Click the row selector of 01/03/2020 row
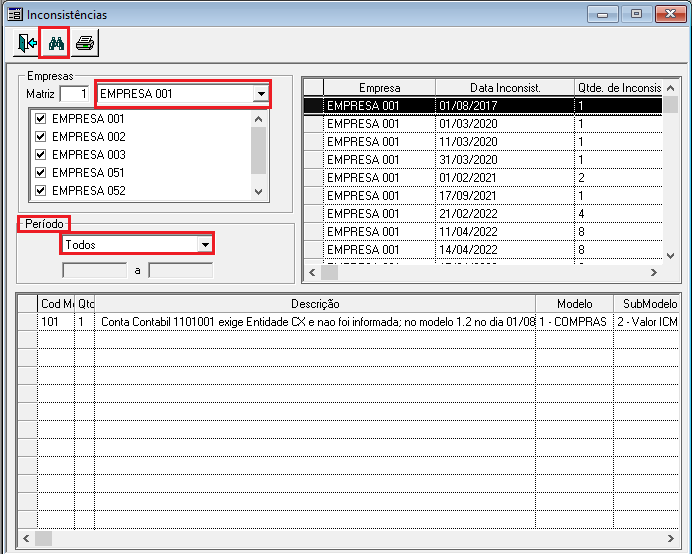The image size is (692, 554). click(x=314, y=124)
